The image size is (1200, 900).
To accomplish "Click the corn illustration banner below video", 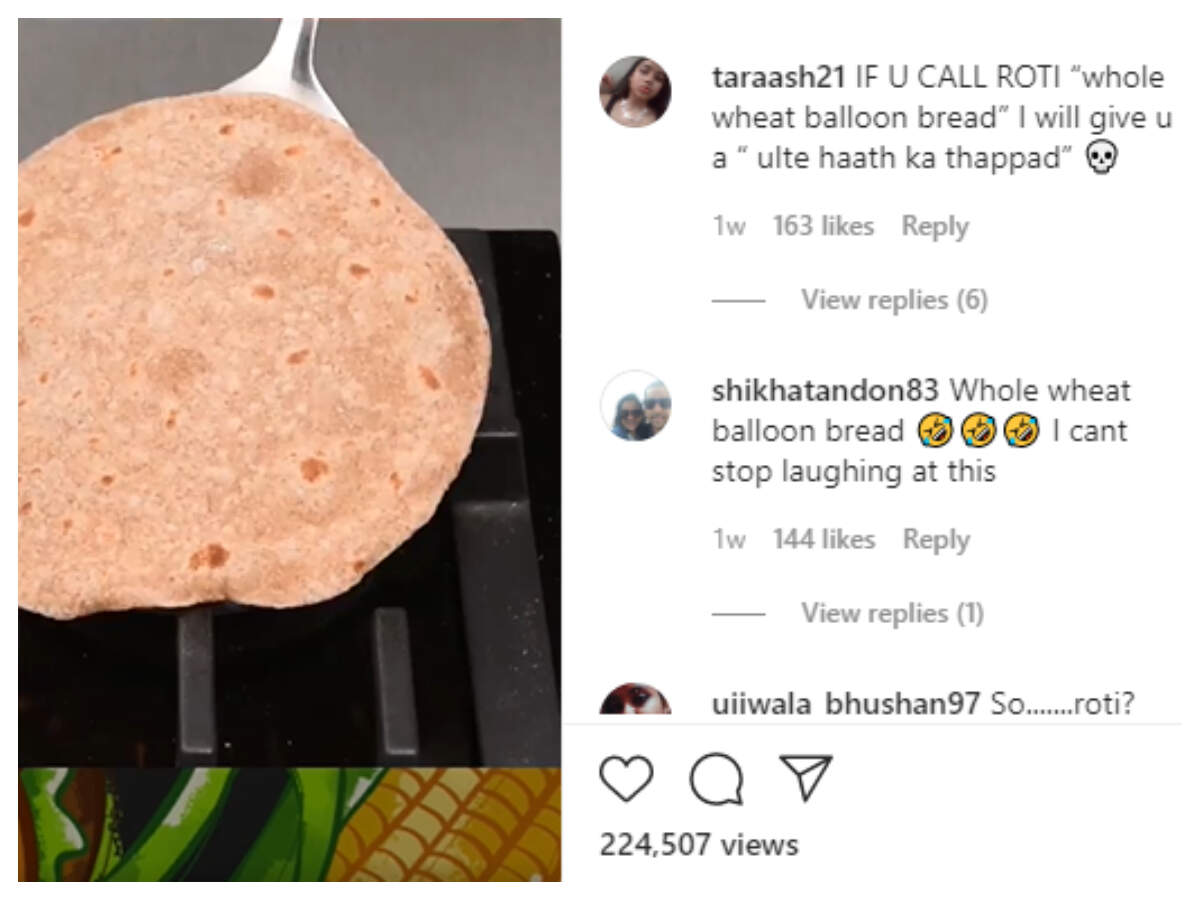I will click(289, 825).
